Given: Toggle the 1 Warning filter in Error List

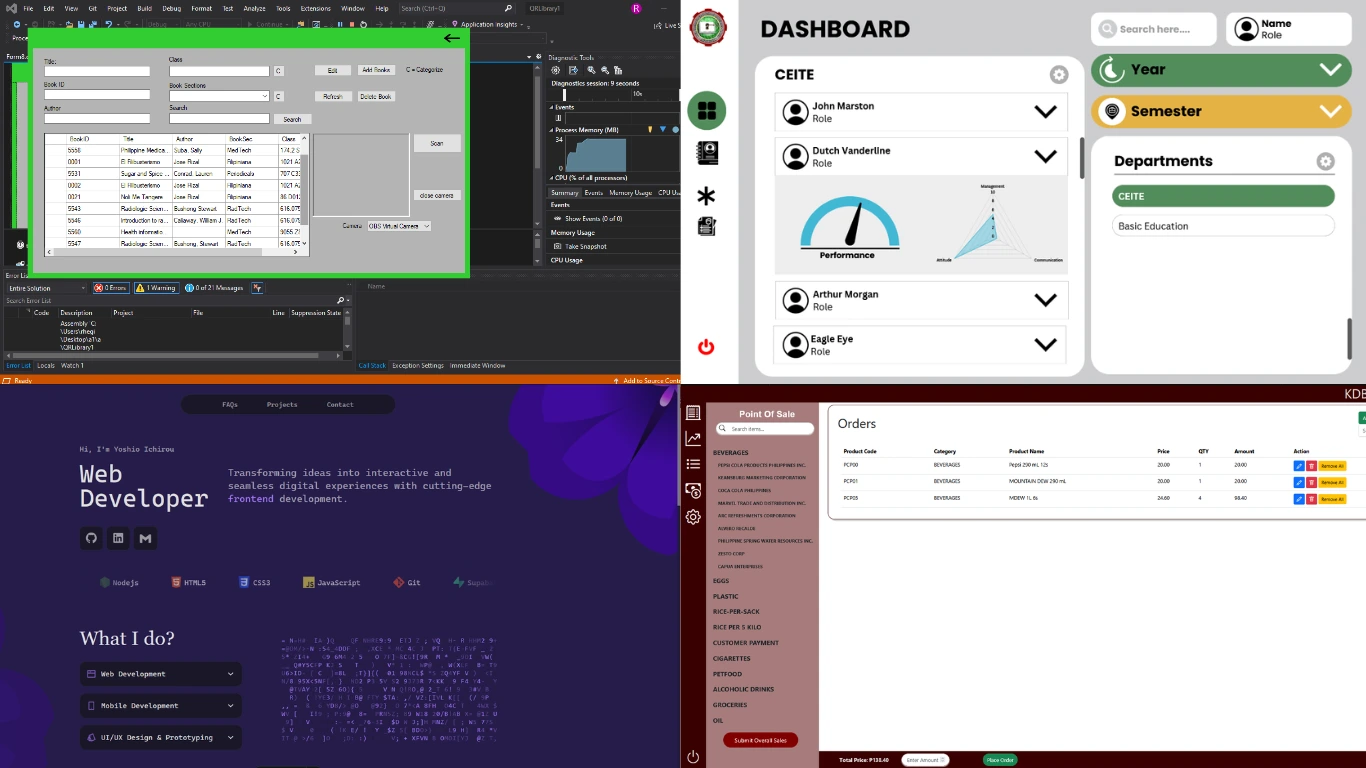Looking at the screenshot, I should pos(156,287).
